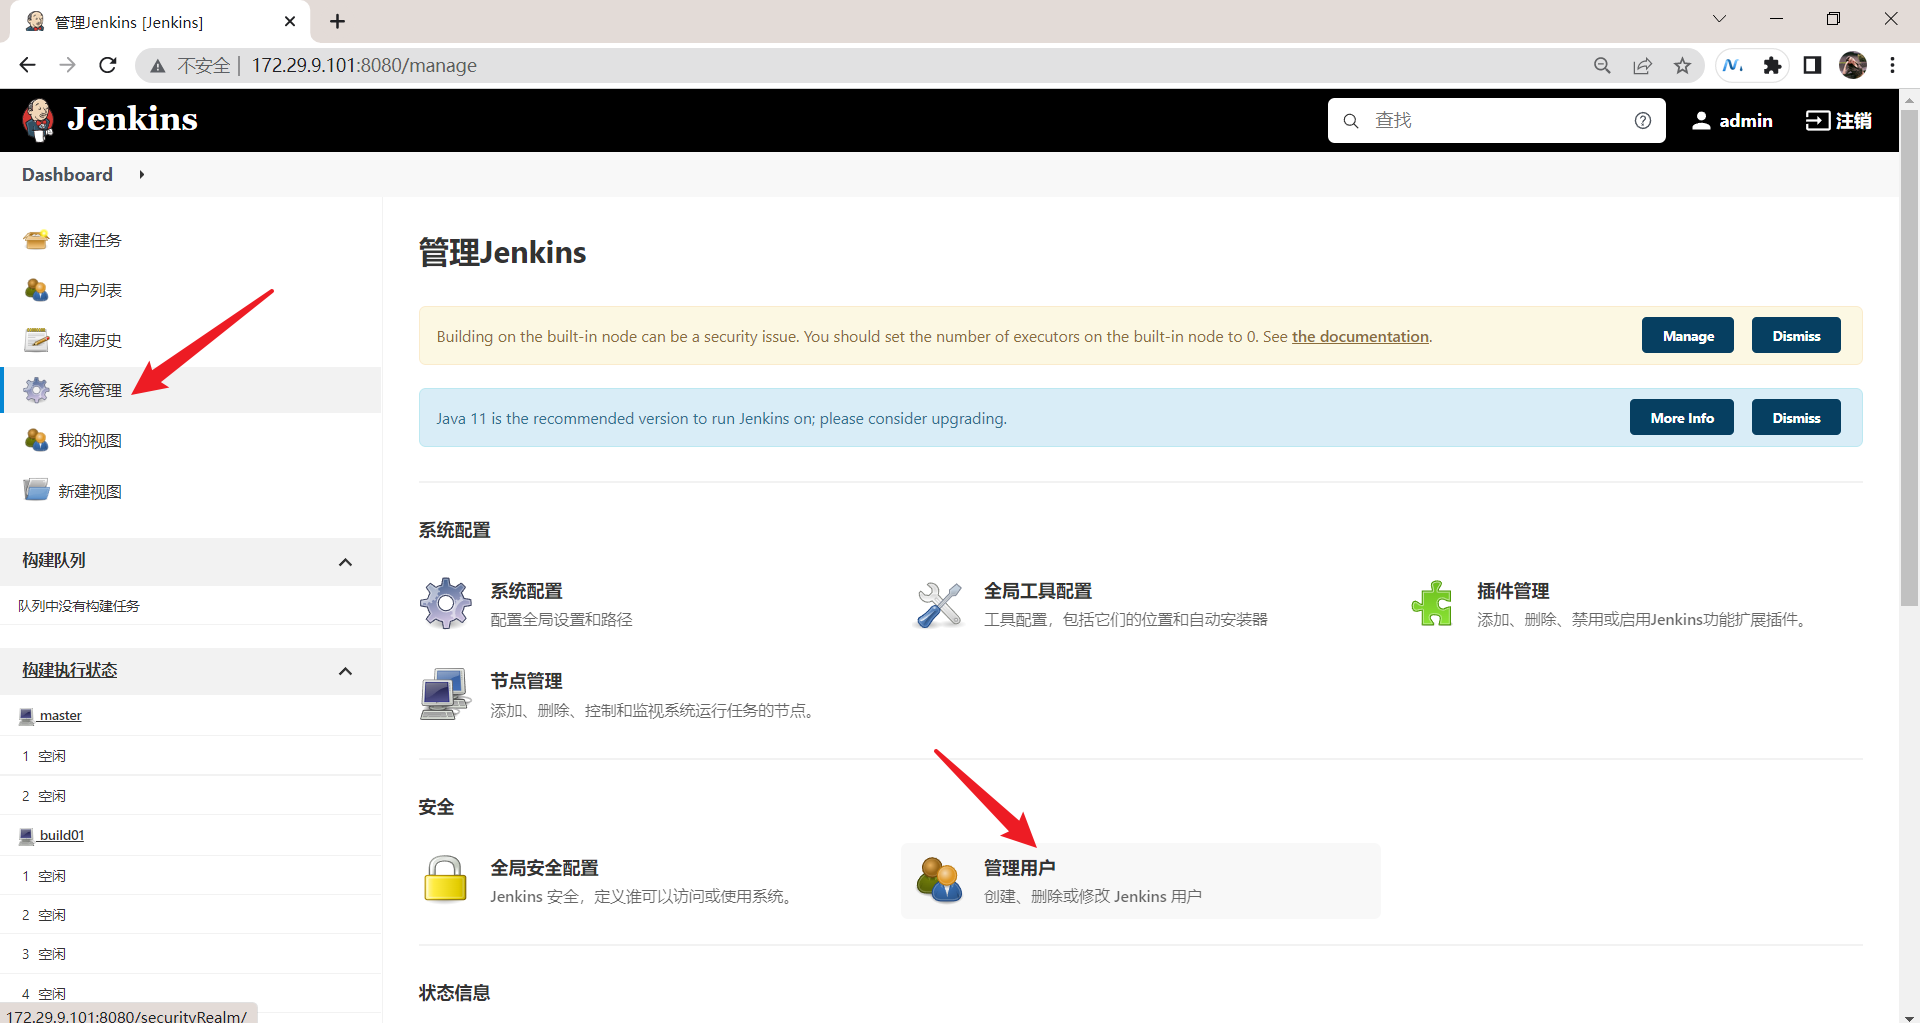Collapse the 构建执行状态 panel
The width and height of the screenshot is (1920, 1023).
coord(346,671)
